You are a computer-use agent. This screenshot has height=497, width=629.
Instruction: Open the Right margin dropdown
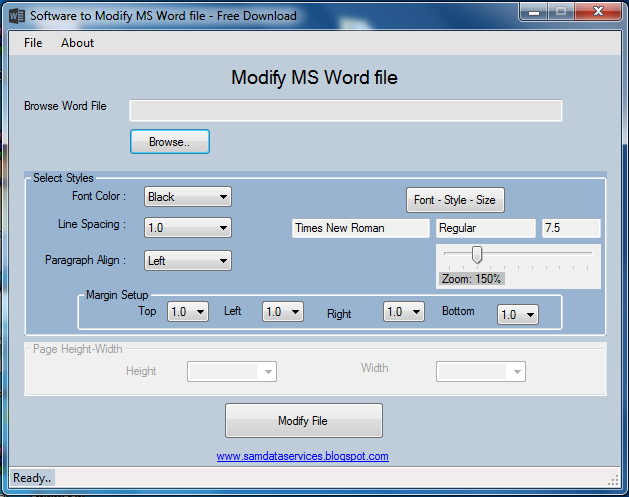pyautogui.click(x=404, y=312)
